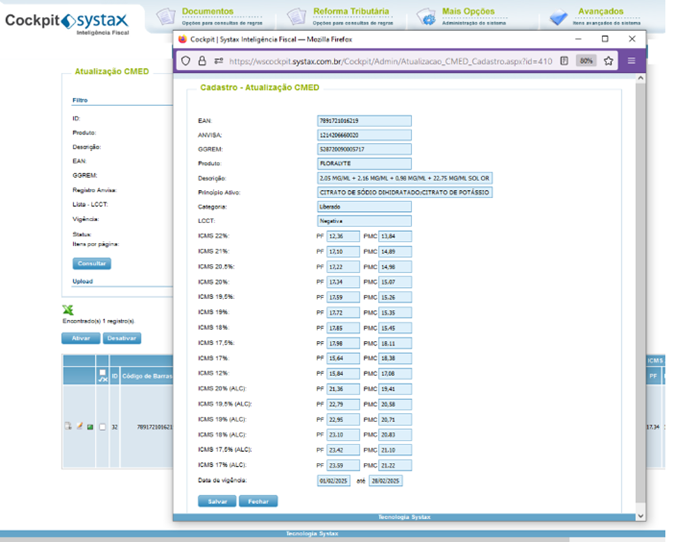Click the Documentos menu icon
Image resolution: width=674 pixels, height=542 pixels.
[x=166, y=17]
